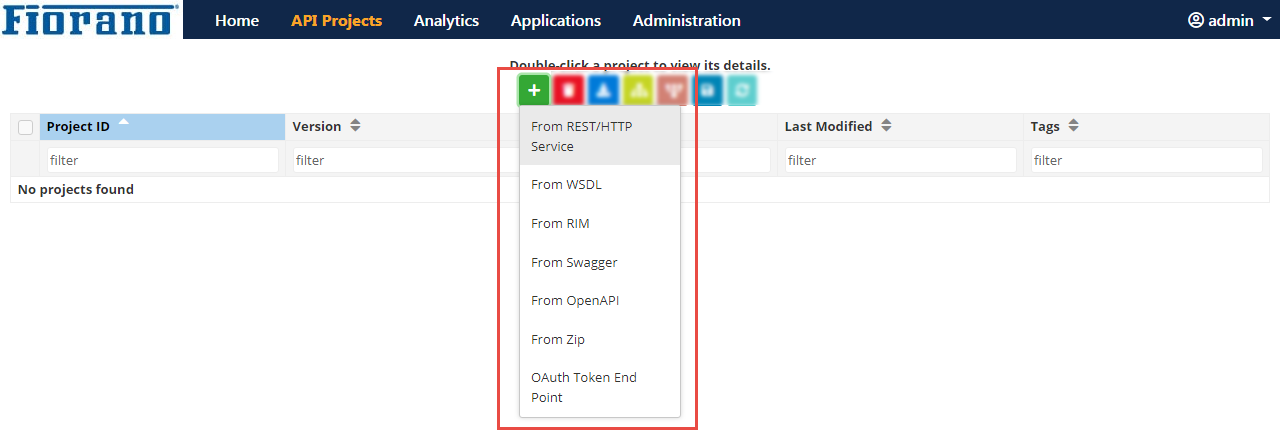
Task: Click the admin username label
Action: tap(1231, 20)
